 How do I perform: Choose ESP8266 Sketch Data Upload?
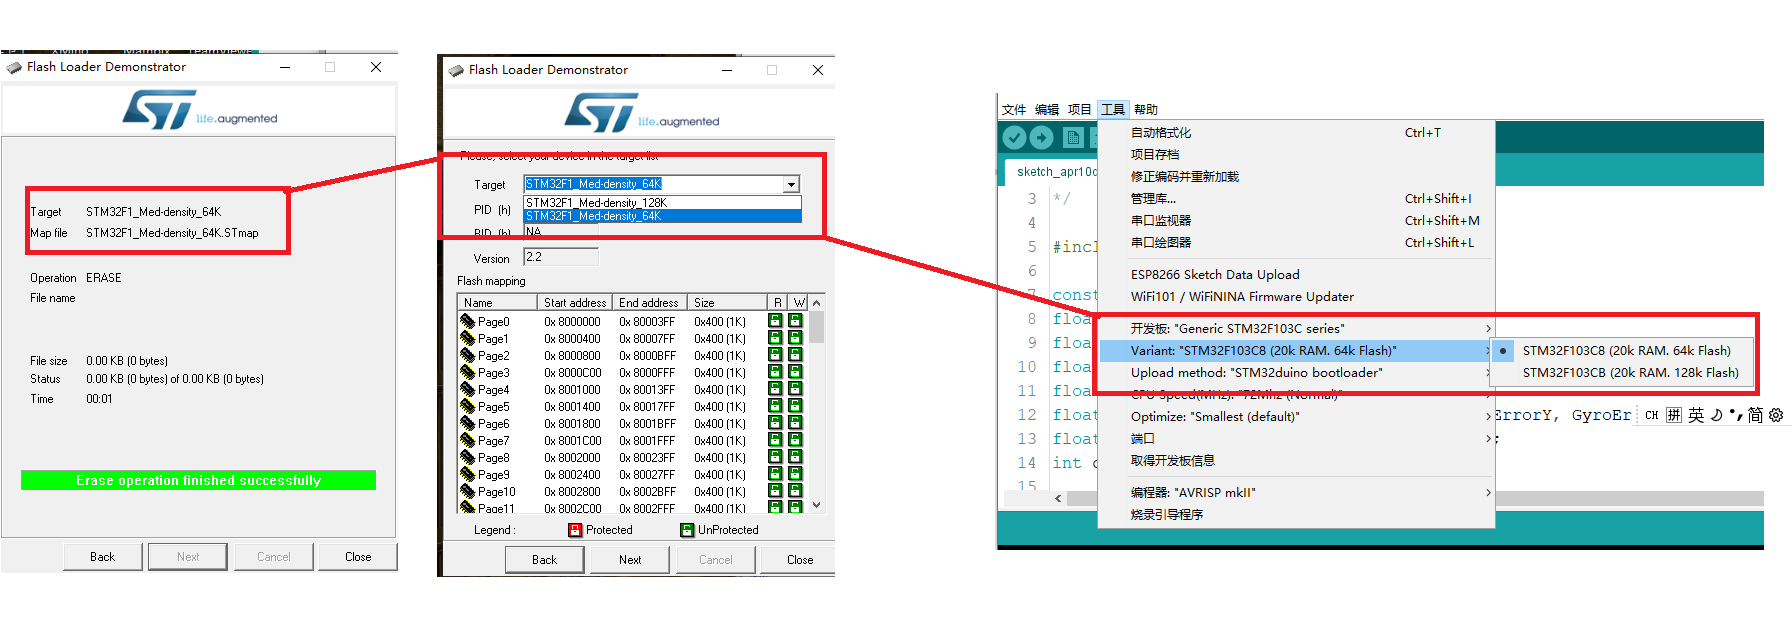[x=1296, y=275]
